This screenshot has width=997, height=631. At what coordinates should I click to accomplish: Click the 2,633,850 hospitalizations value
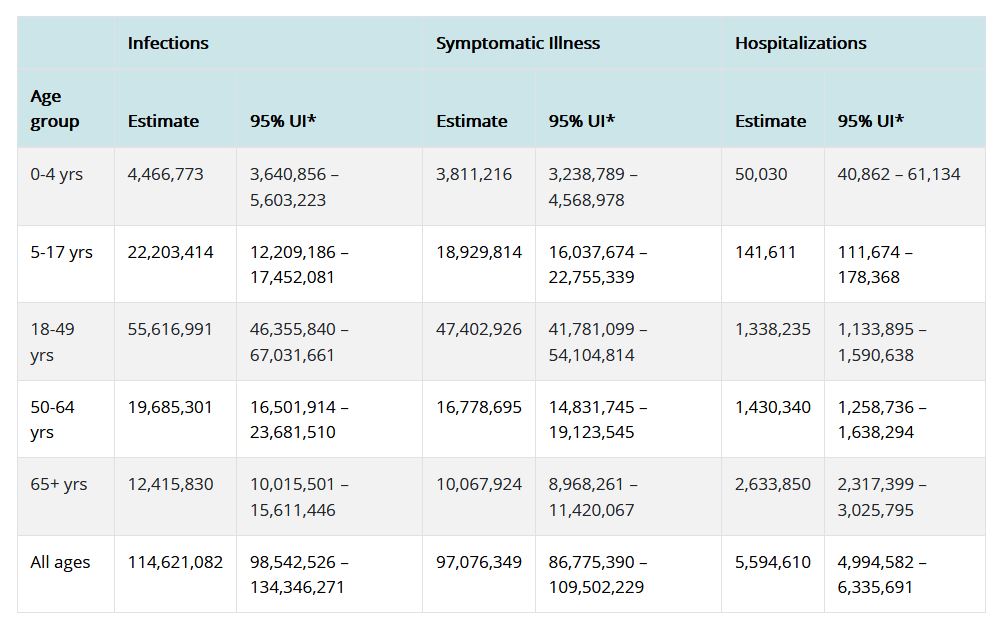773,484
